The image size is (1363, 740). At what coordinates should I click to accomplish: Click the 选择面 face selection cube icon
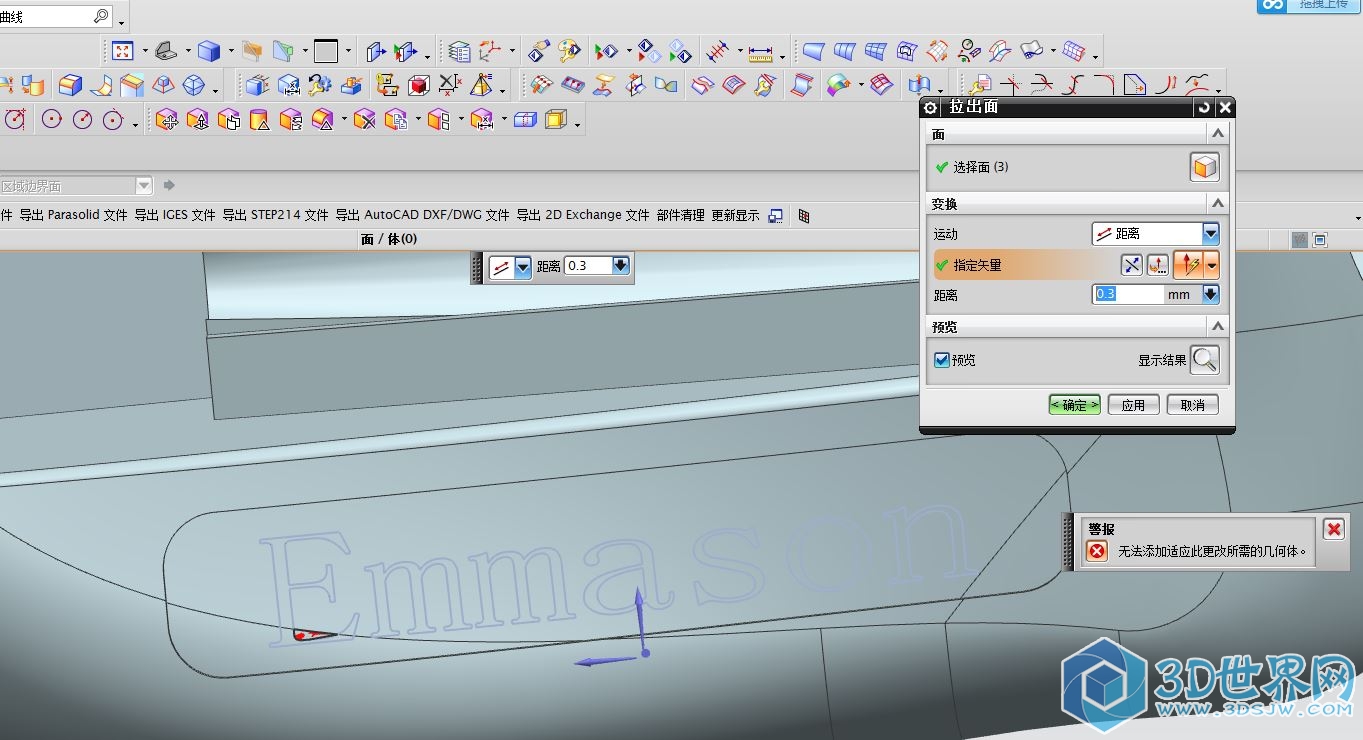point(1205,167)
